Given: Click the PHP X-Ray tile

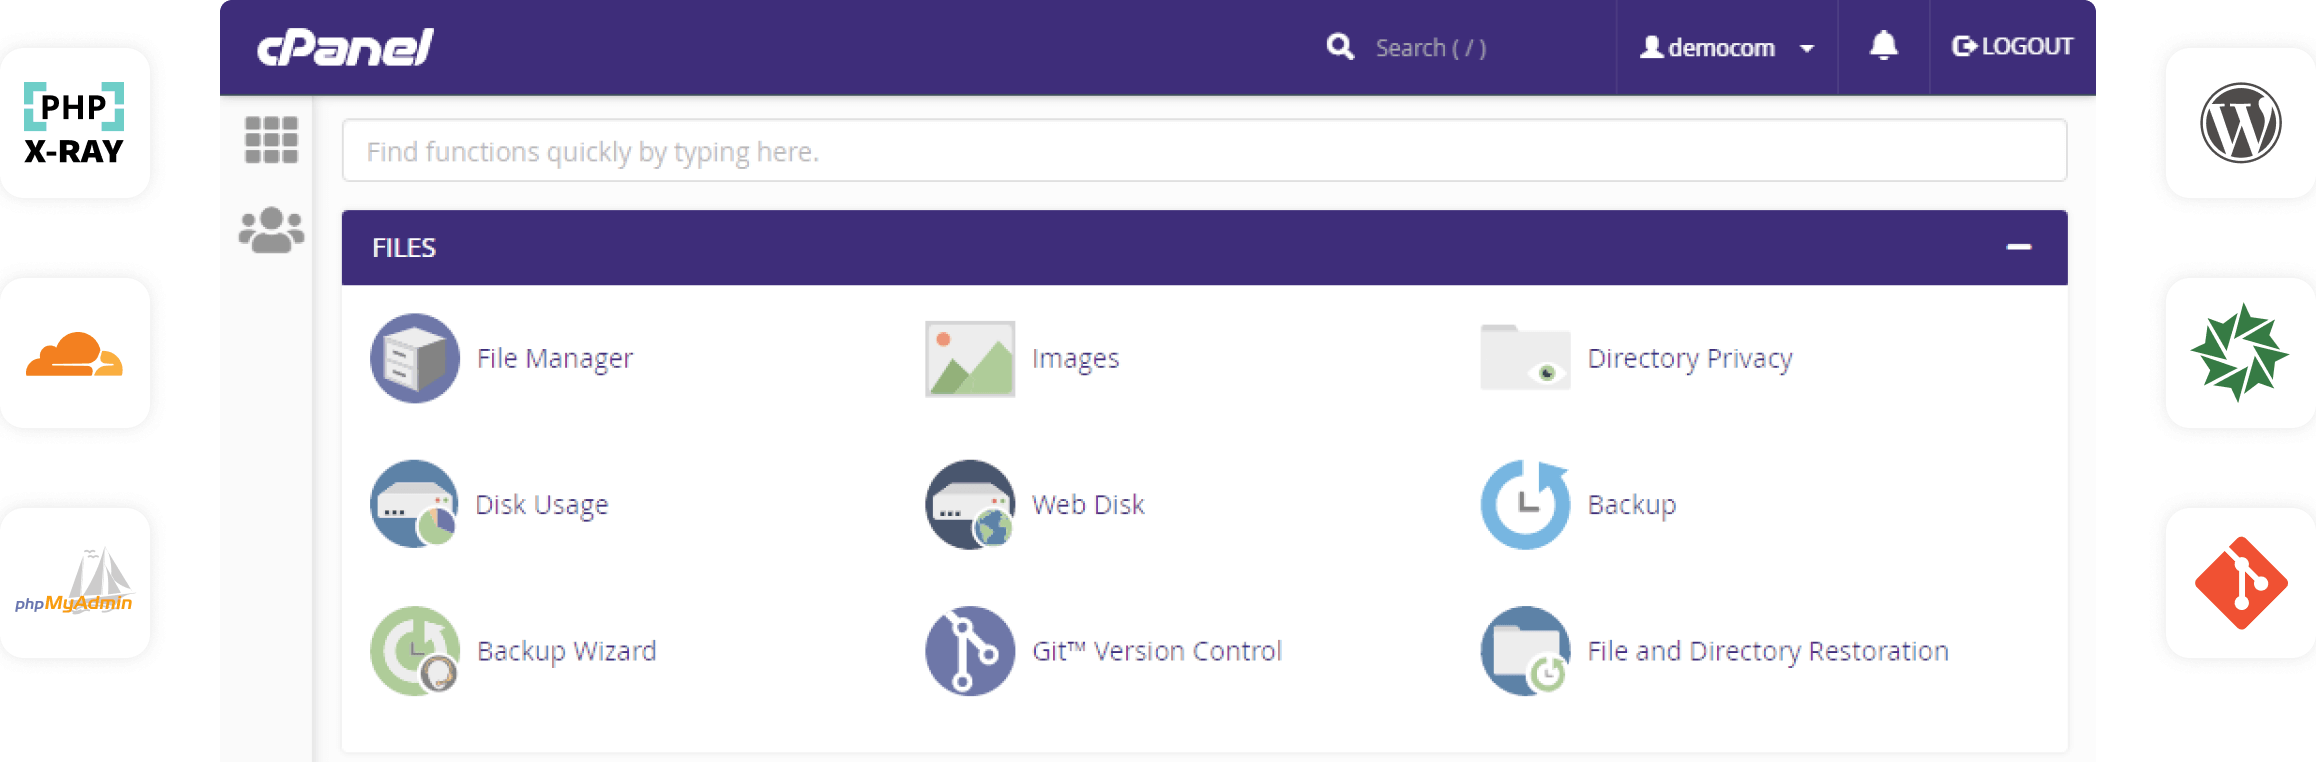Looking at the screenshot, I should (75, 123).
